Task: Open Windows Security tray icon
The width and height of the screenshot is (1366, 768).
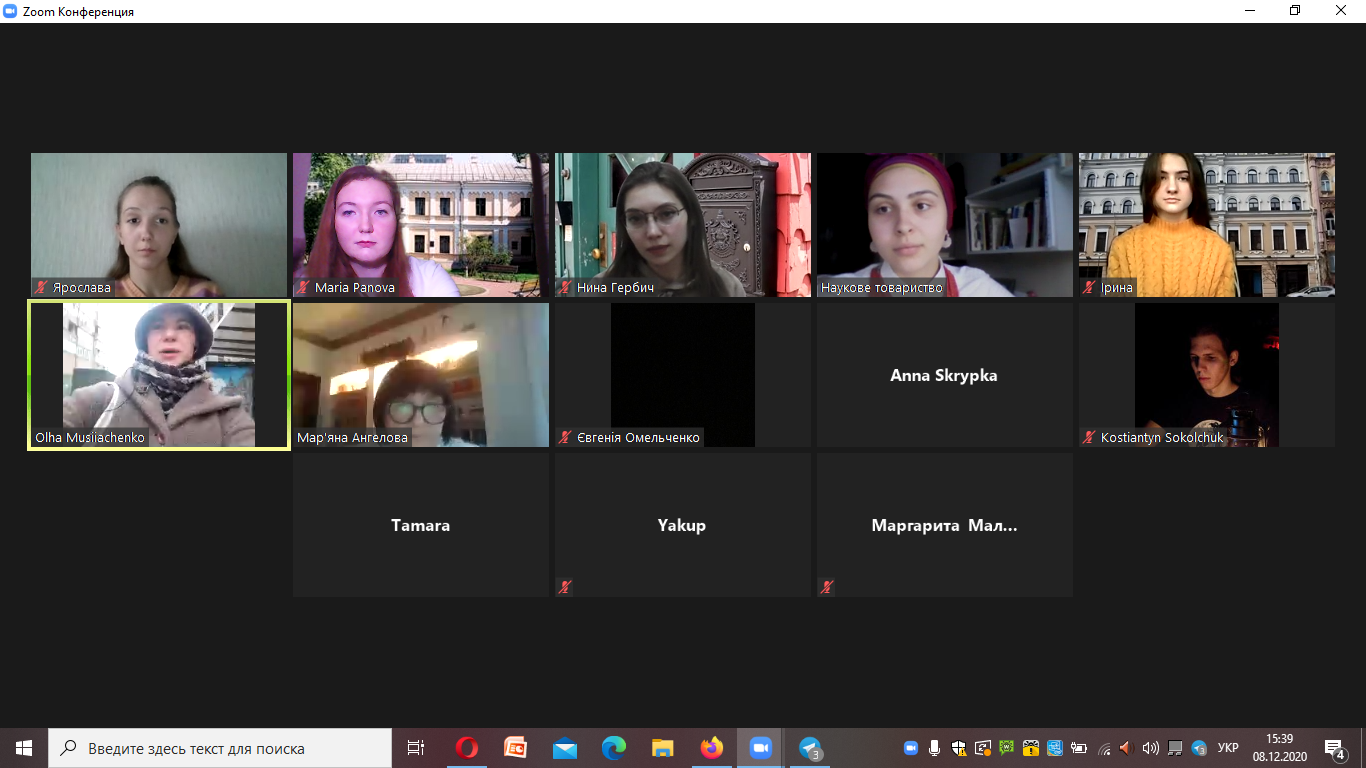Action: [x=959, y=748]
